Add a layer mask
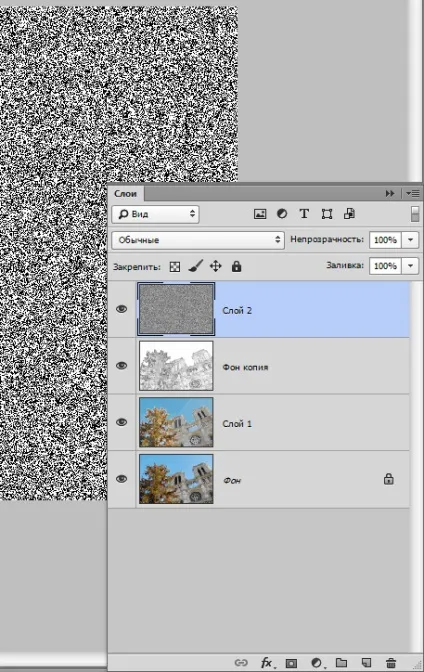 point(291,663)
